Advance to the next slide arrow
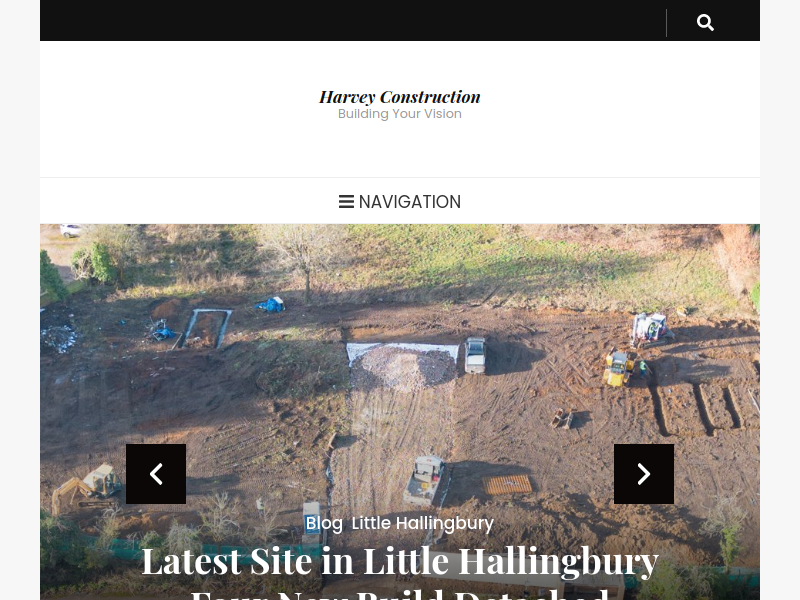Screen dimensions: 800x600 click(644, 474)
